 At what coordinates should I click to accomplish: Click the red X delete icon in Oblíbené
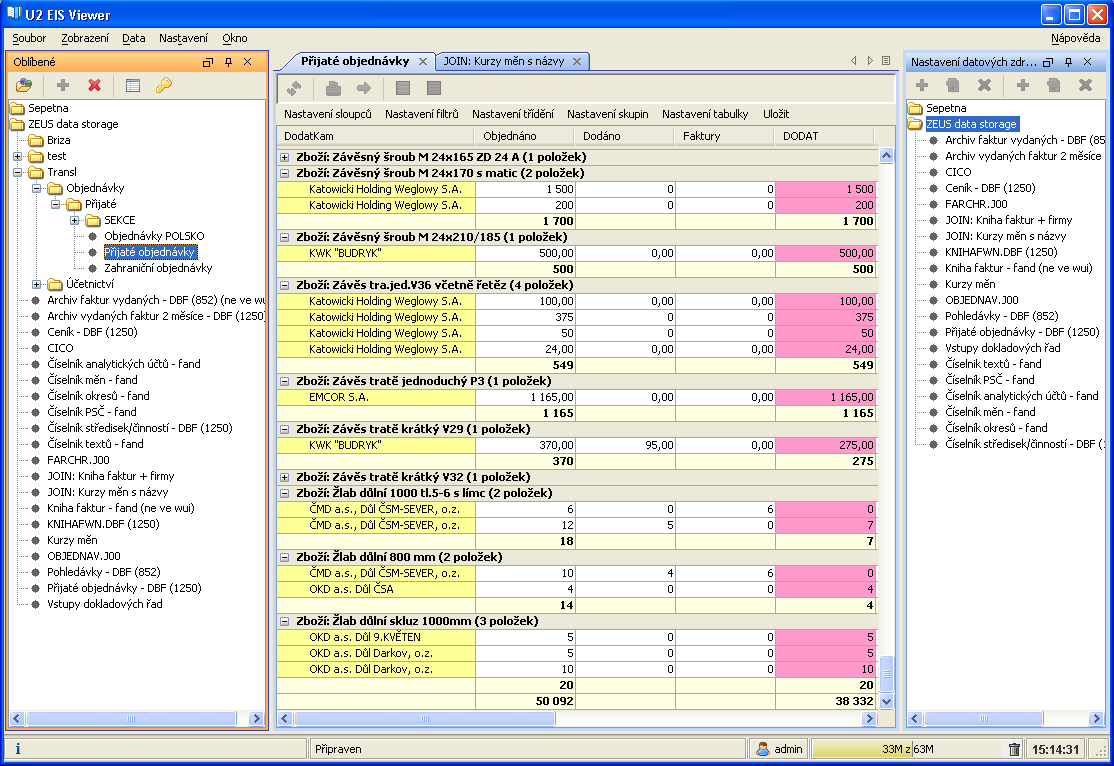click(94, 86)
